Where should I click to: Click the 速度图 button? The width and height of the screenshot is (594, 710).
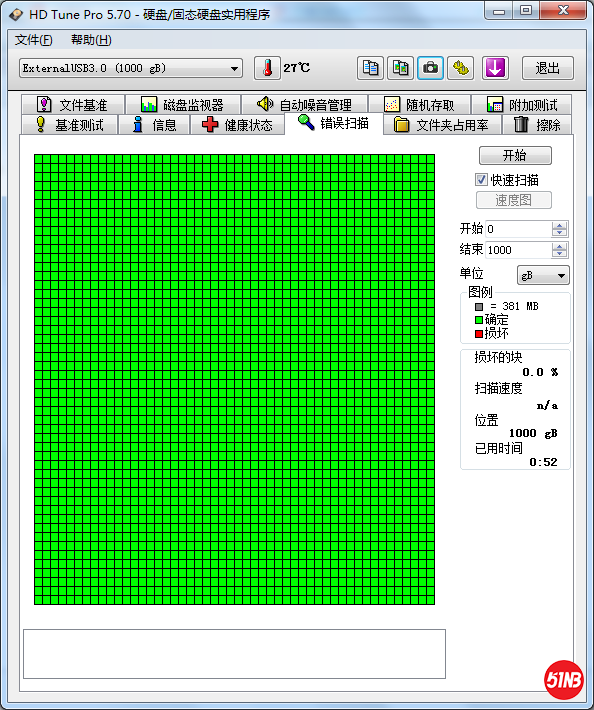[514, 200]
